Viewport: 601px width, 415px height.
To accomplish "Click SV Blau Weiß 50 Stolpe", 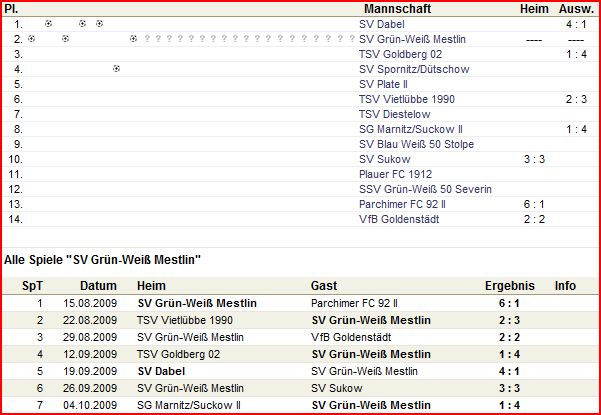I will [x=417, y=144].
